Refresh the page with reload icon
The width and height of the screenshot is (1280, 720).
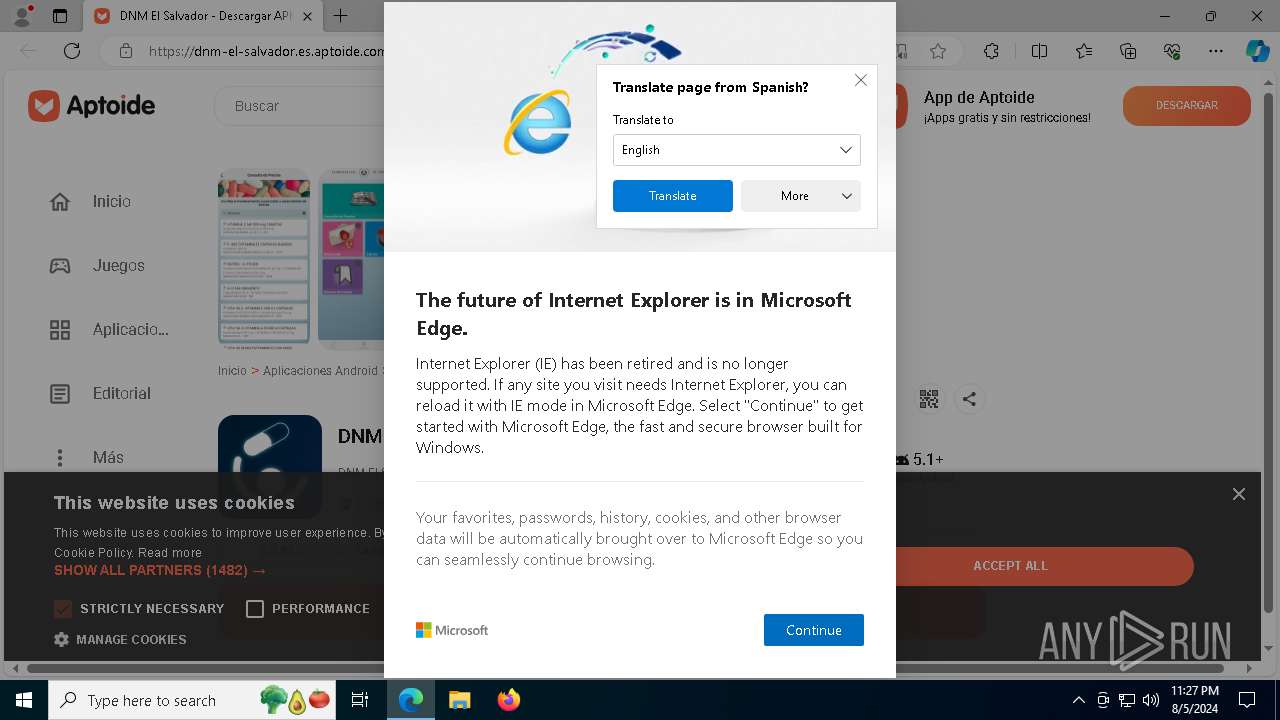[x=72, y=51]
